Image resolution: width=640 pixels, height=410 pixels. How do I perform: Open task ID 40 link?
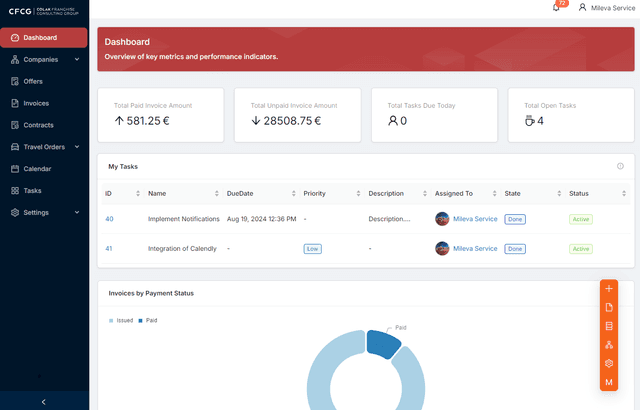point(109,218)
